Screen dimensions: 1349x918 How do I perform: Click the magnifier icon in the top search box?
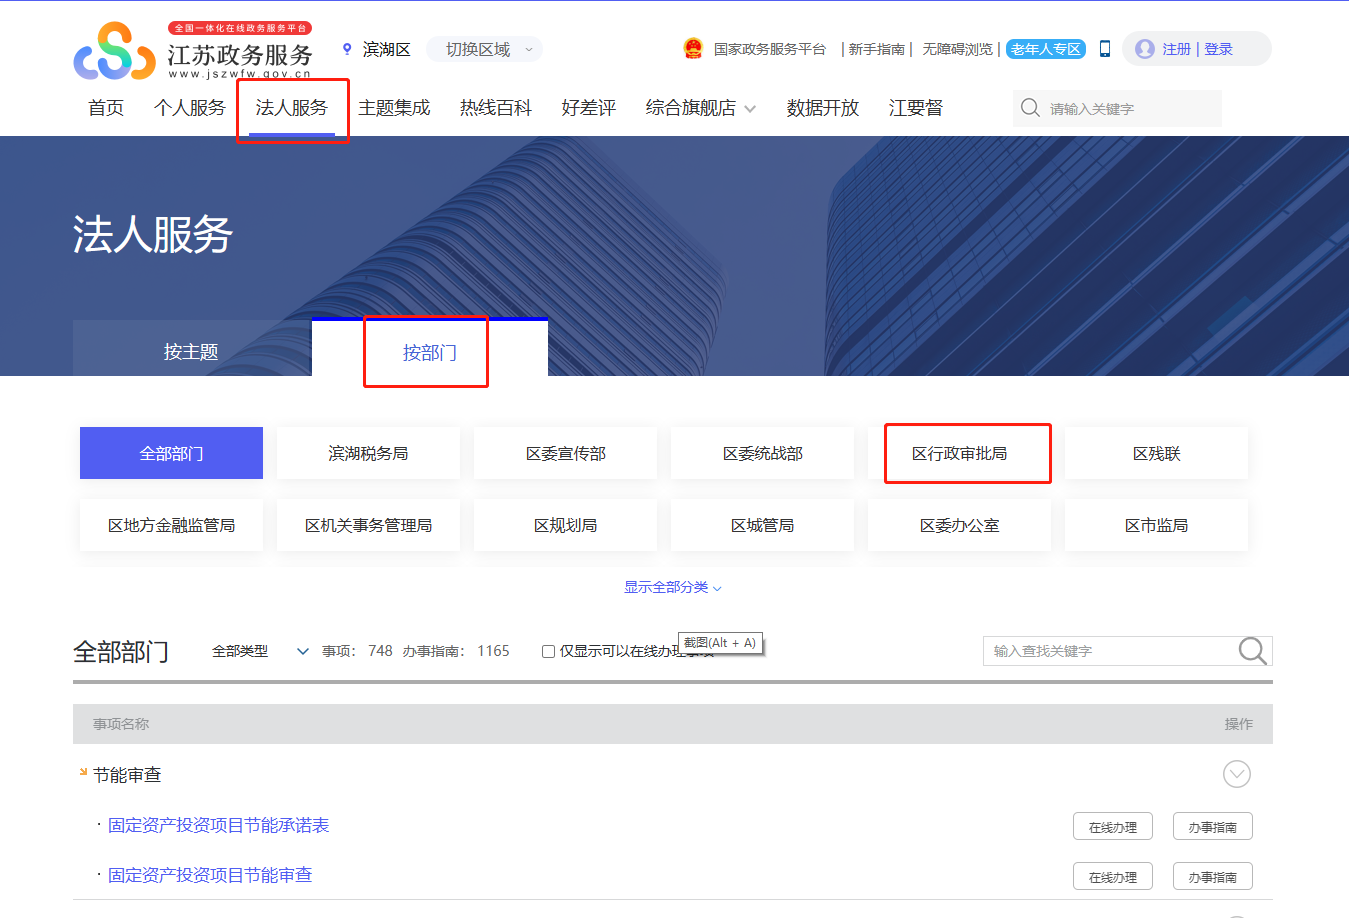(1030, 108)
